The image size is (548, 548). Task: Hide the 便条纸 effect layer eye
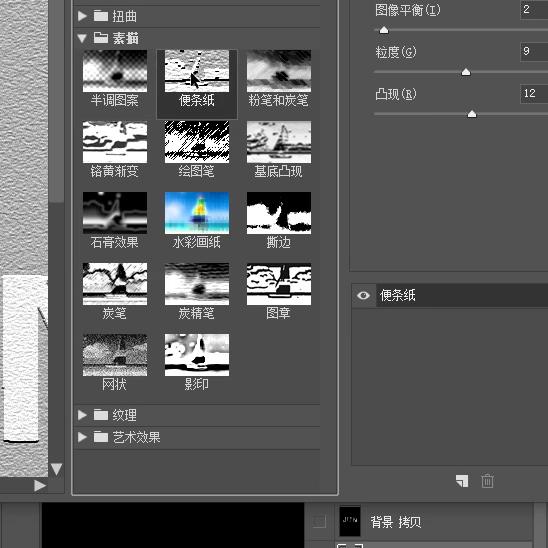point(363,295)
